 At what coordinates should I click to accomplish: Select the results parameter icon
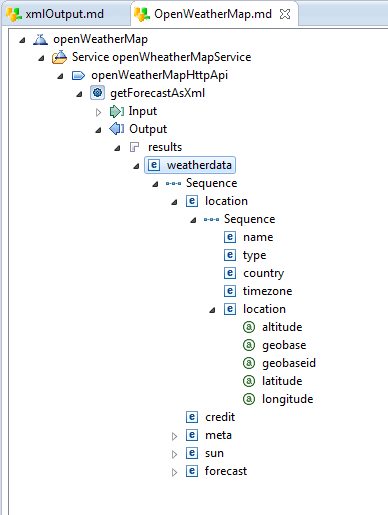point(134,147)
